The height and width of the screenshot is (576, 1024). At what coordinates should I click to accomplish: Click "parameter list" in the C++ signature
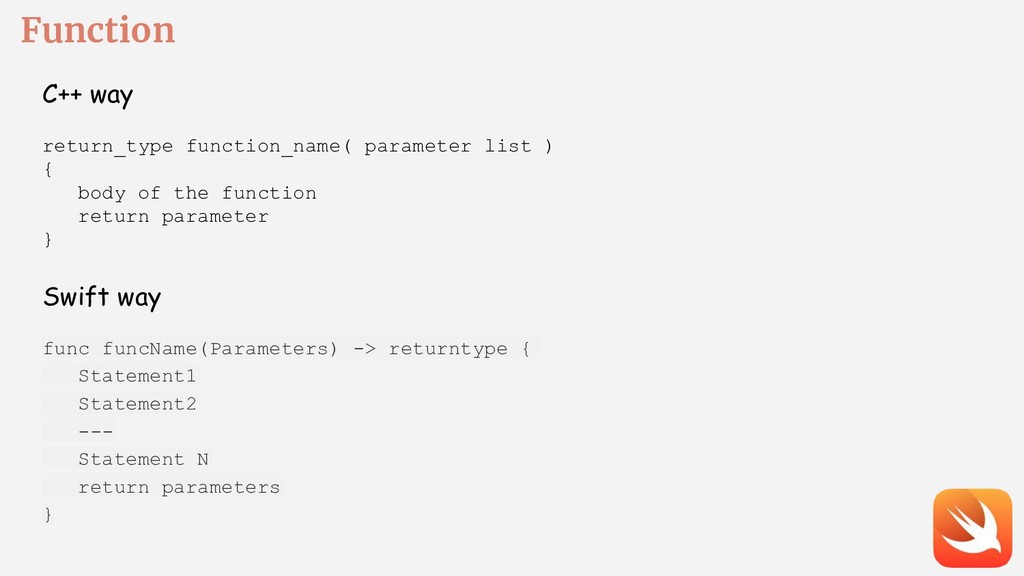click(448, 146)
